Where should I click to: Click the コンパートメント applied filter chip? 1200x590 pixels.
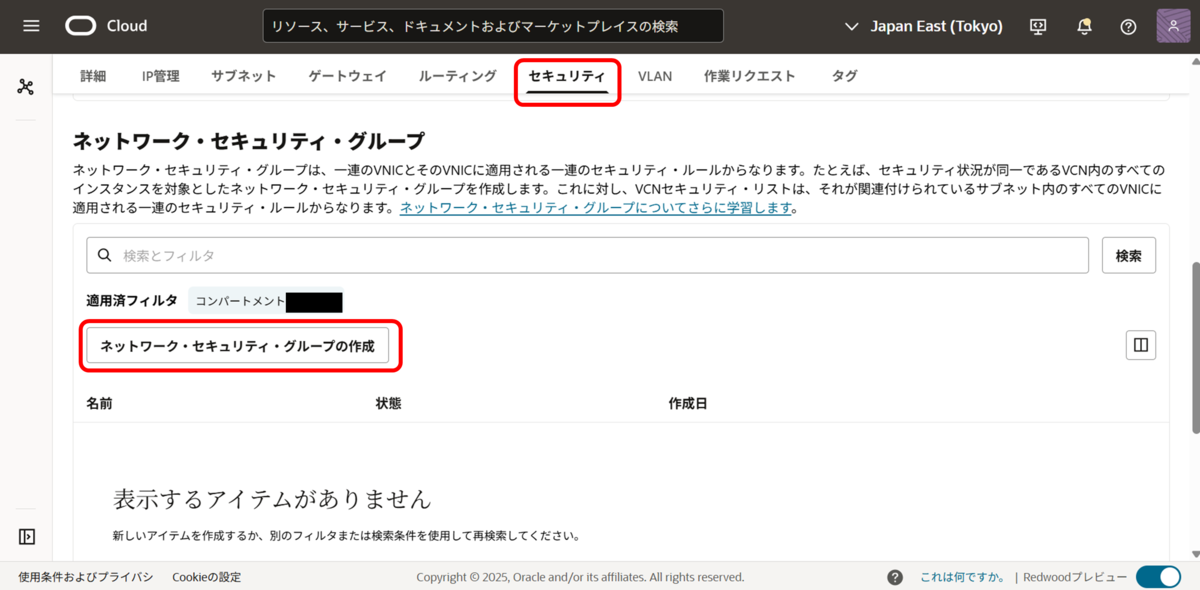point(266,301)
